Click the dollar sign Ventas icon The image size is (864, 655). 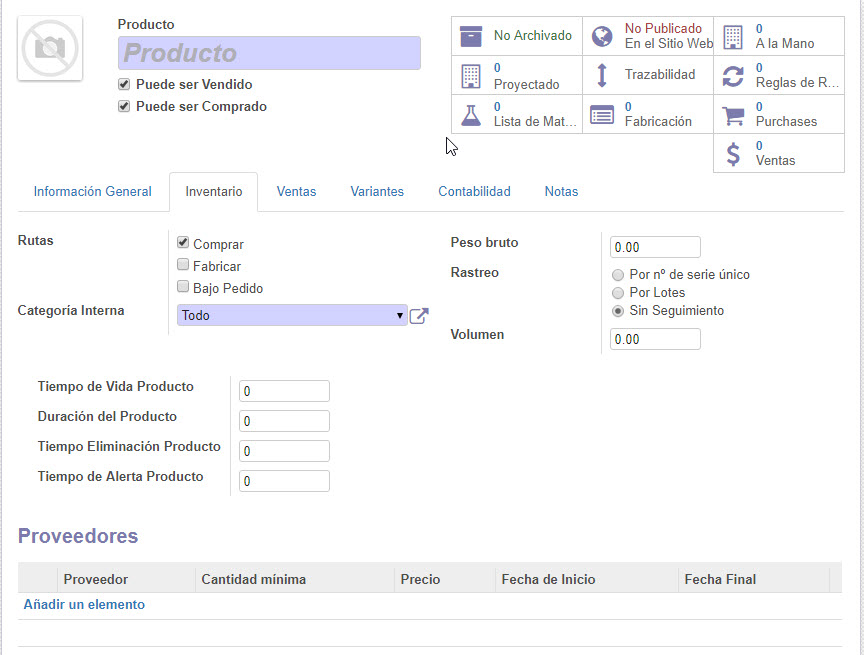(733, 153)
